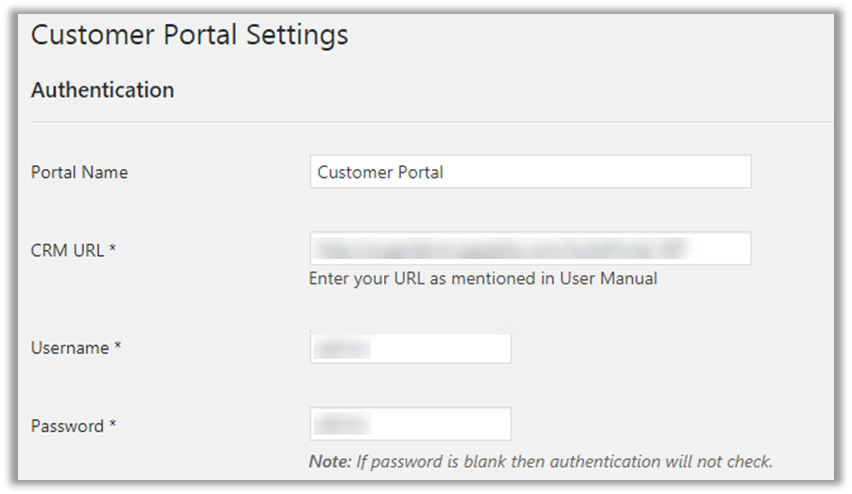
Task: Click the Portal Name label
Action: click(x=79, y=172)
